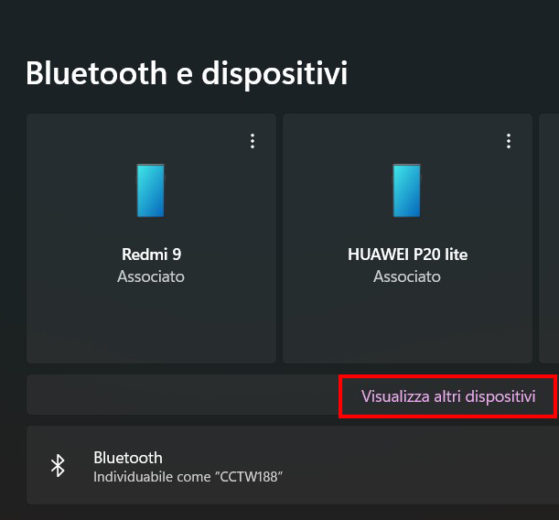
Task: Click Associato status under HUAWEI P20 lite
Action: pyautogui.click(x=407, y=277)
